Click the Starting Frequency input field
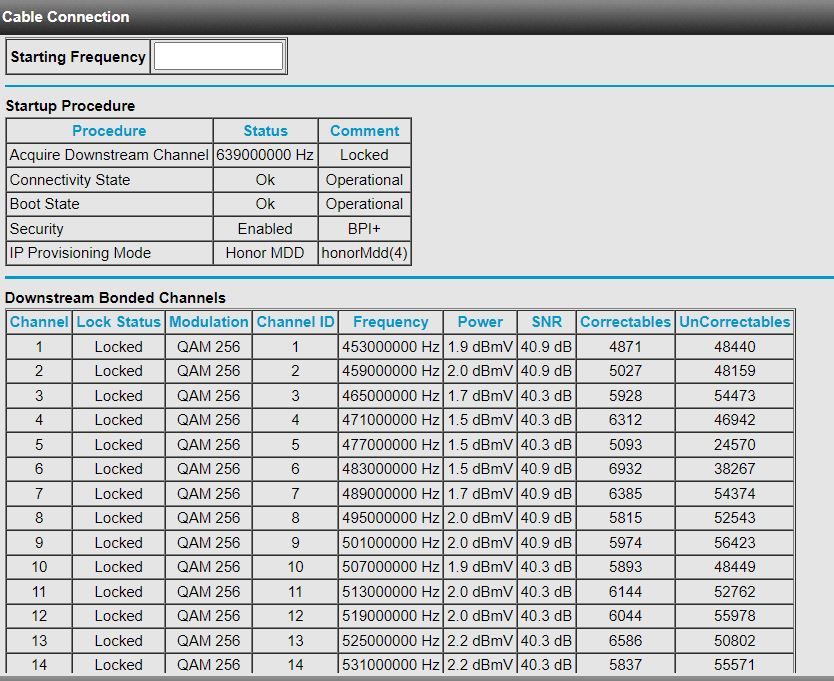 (218, 57)
